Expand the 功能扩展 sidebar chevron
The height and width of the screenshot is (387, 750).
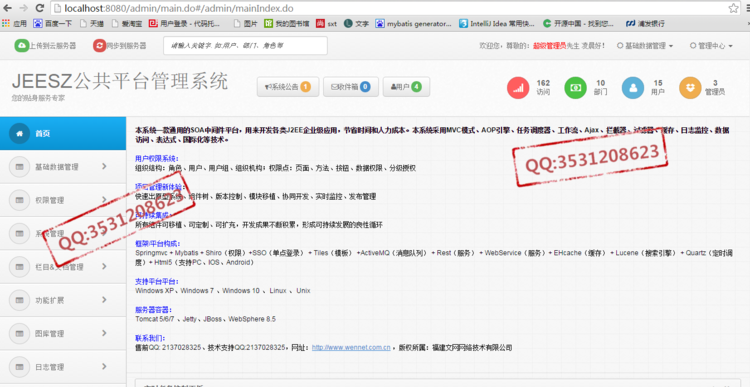(104, 300)
